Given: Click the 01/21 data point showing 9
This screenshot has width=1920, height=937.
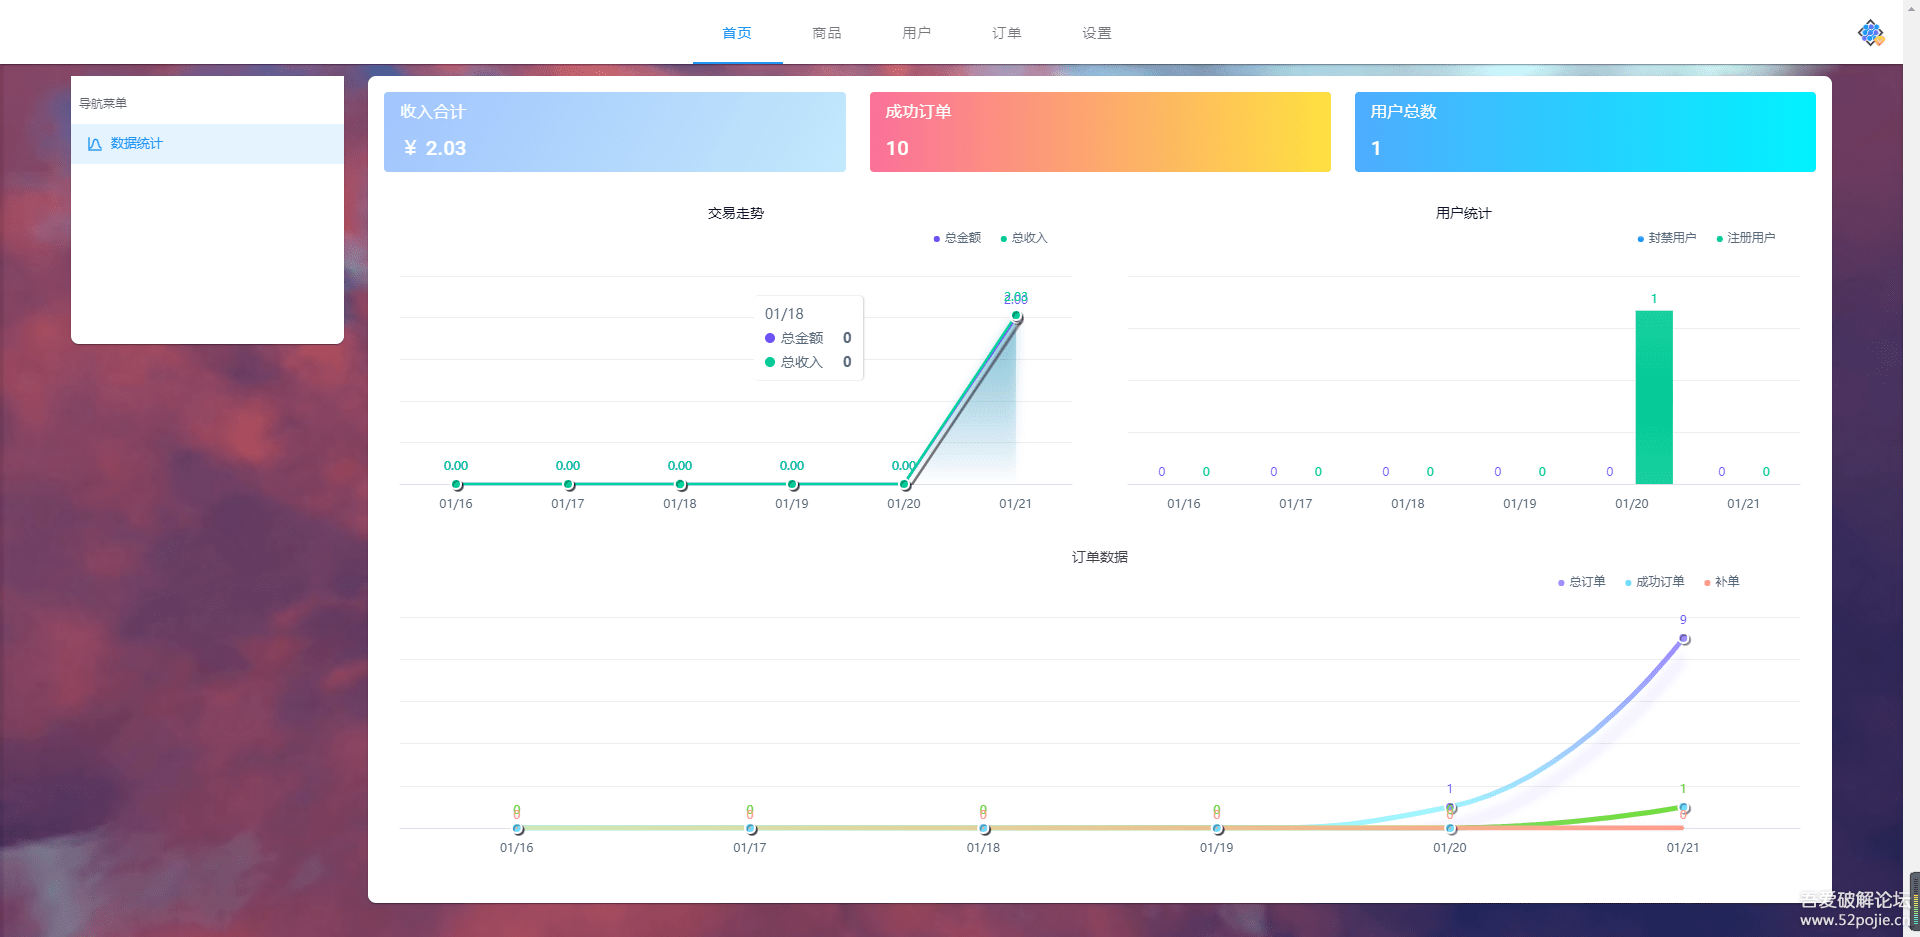Looking at the screenshot, I should [x=1684, y=639].
